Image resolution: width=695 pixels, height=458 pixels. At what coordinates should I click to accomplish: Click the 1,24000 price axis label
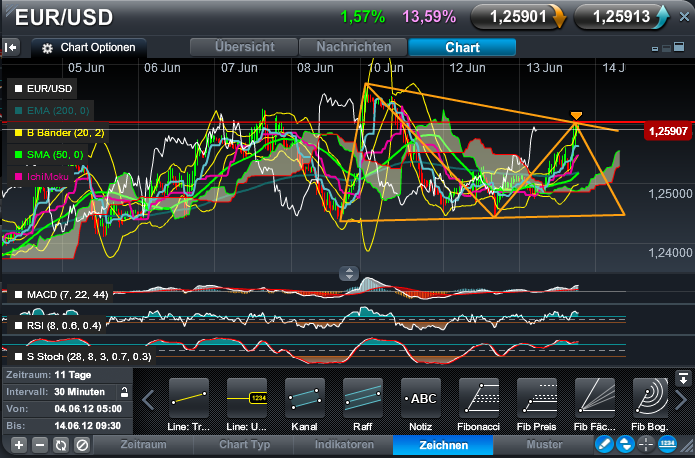coord(670,253)
